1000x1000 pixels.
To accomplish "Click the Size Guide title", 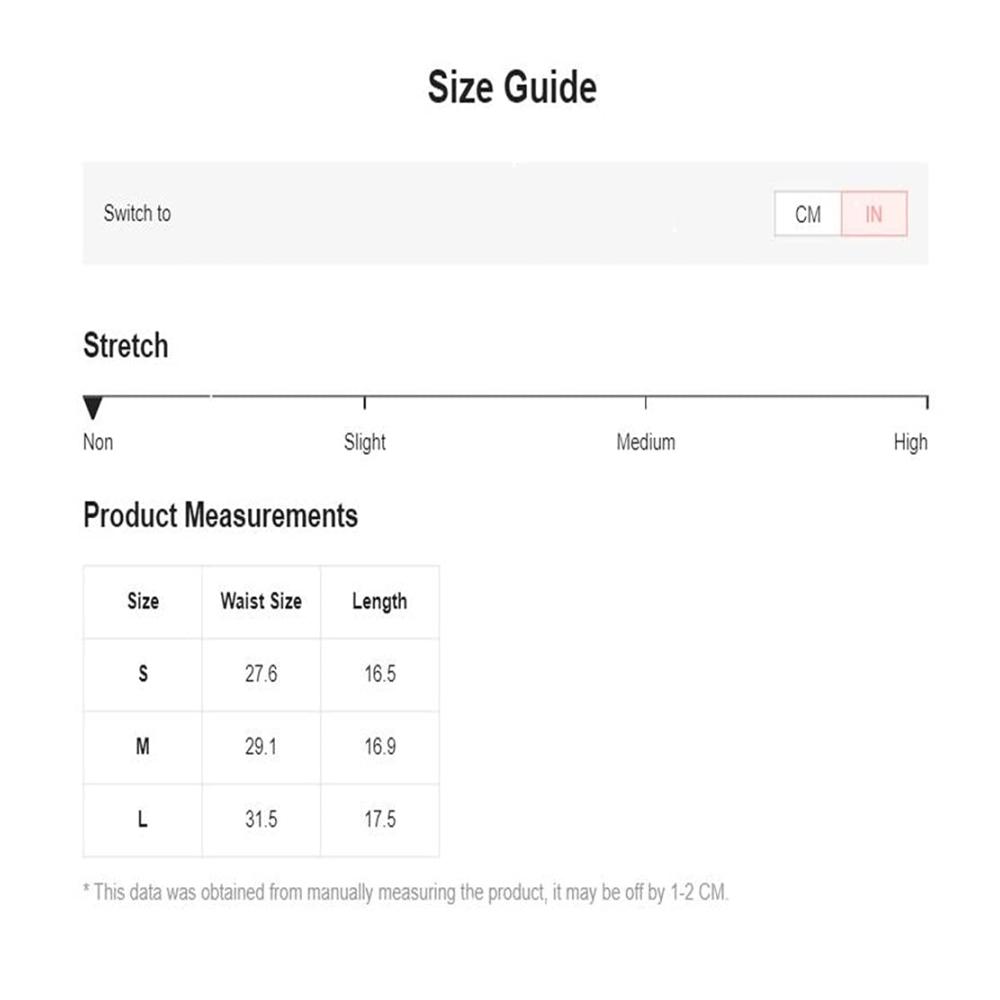I will [x=512, y=87].
